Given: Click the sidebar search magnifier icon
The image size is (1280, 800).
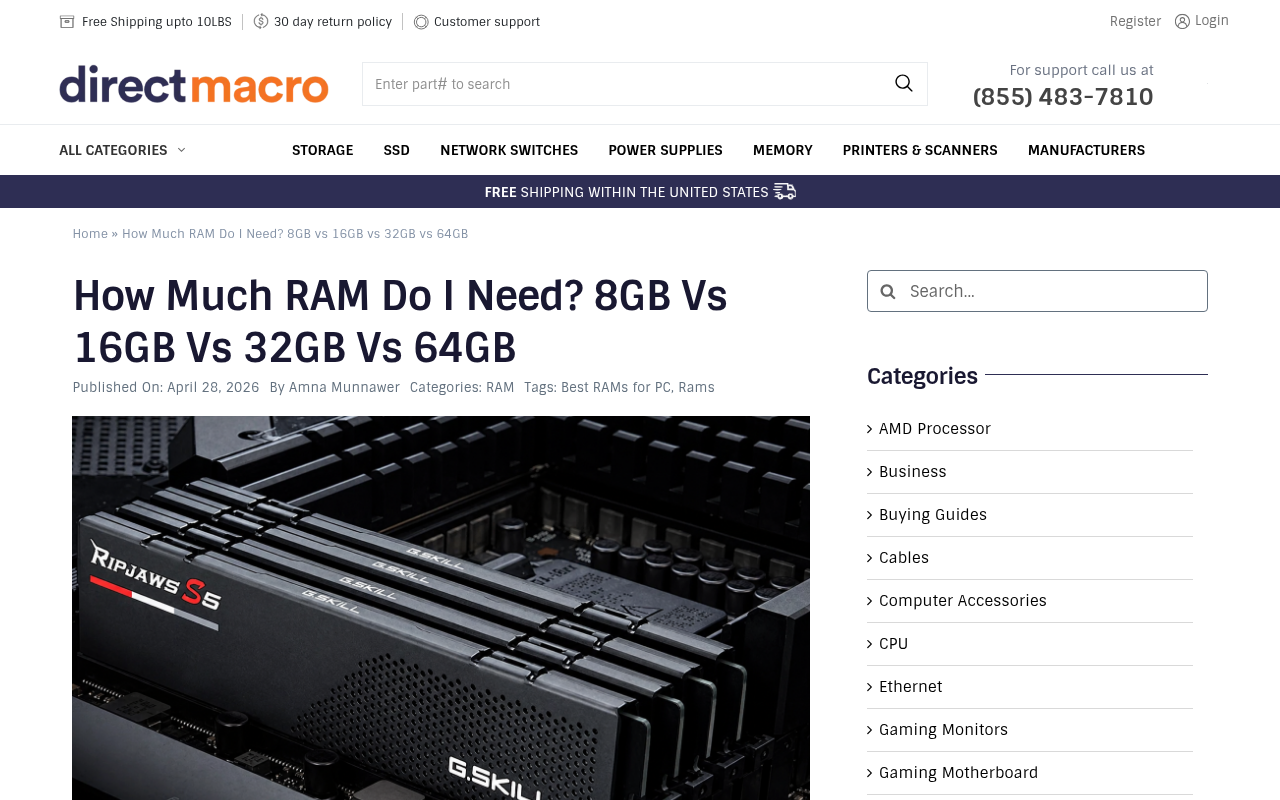Looking at the screenshot, I should pyautogui.click(x=888, y=291).
